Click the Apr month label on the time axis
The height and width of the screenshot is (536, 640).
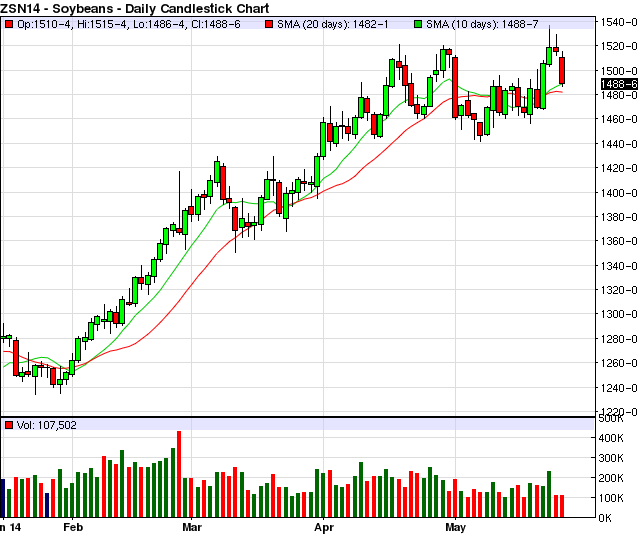[324, 527]
